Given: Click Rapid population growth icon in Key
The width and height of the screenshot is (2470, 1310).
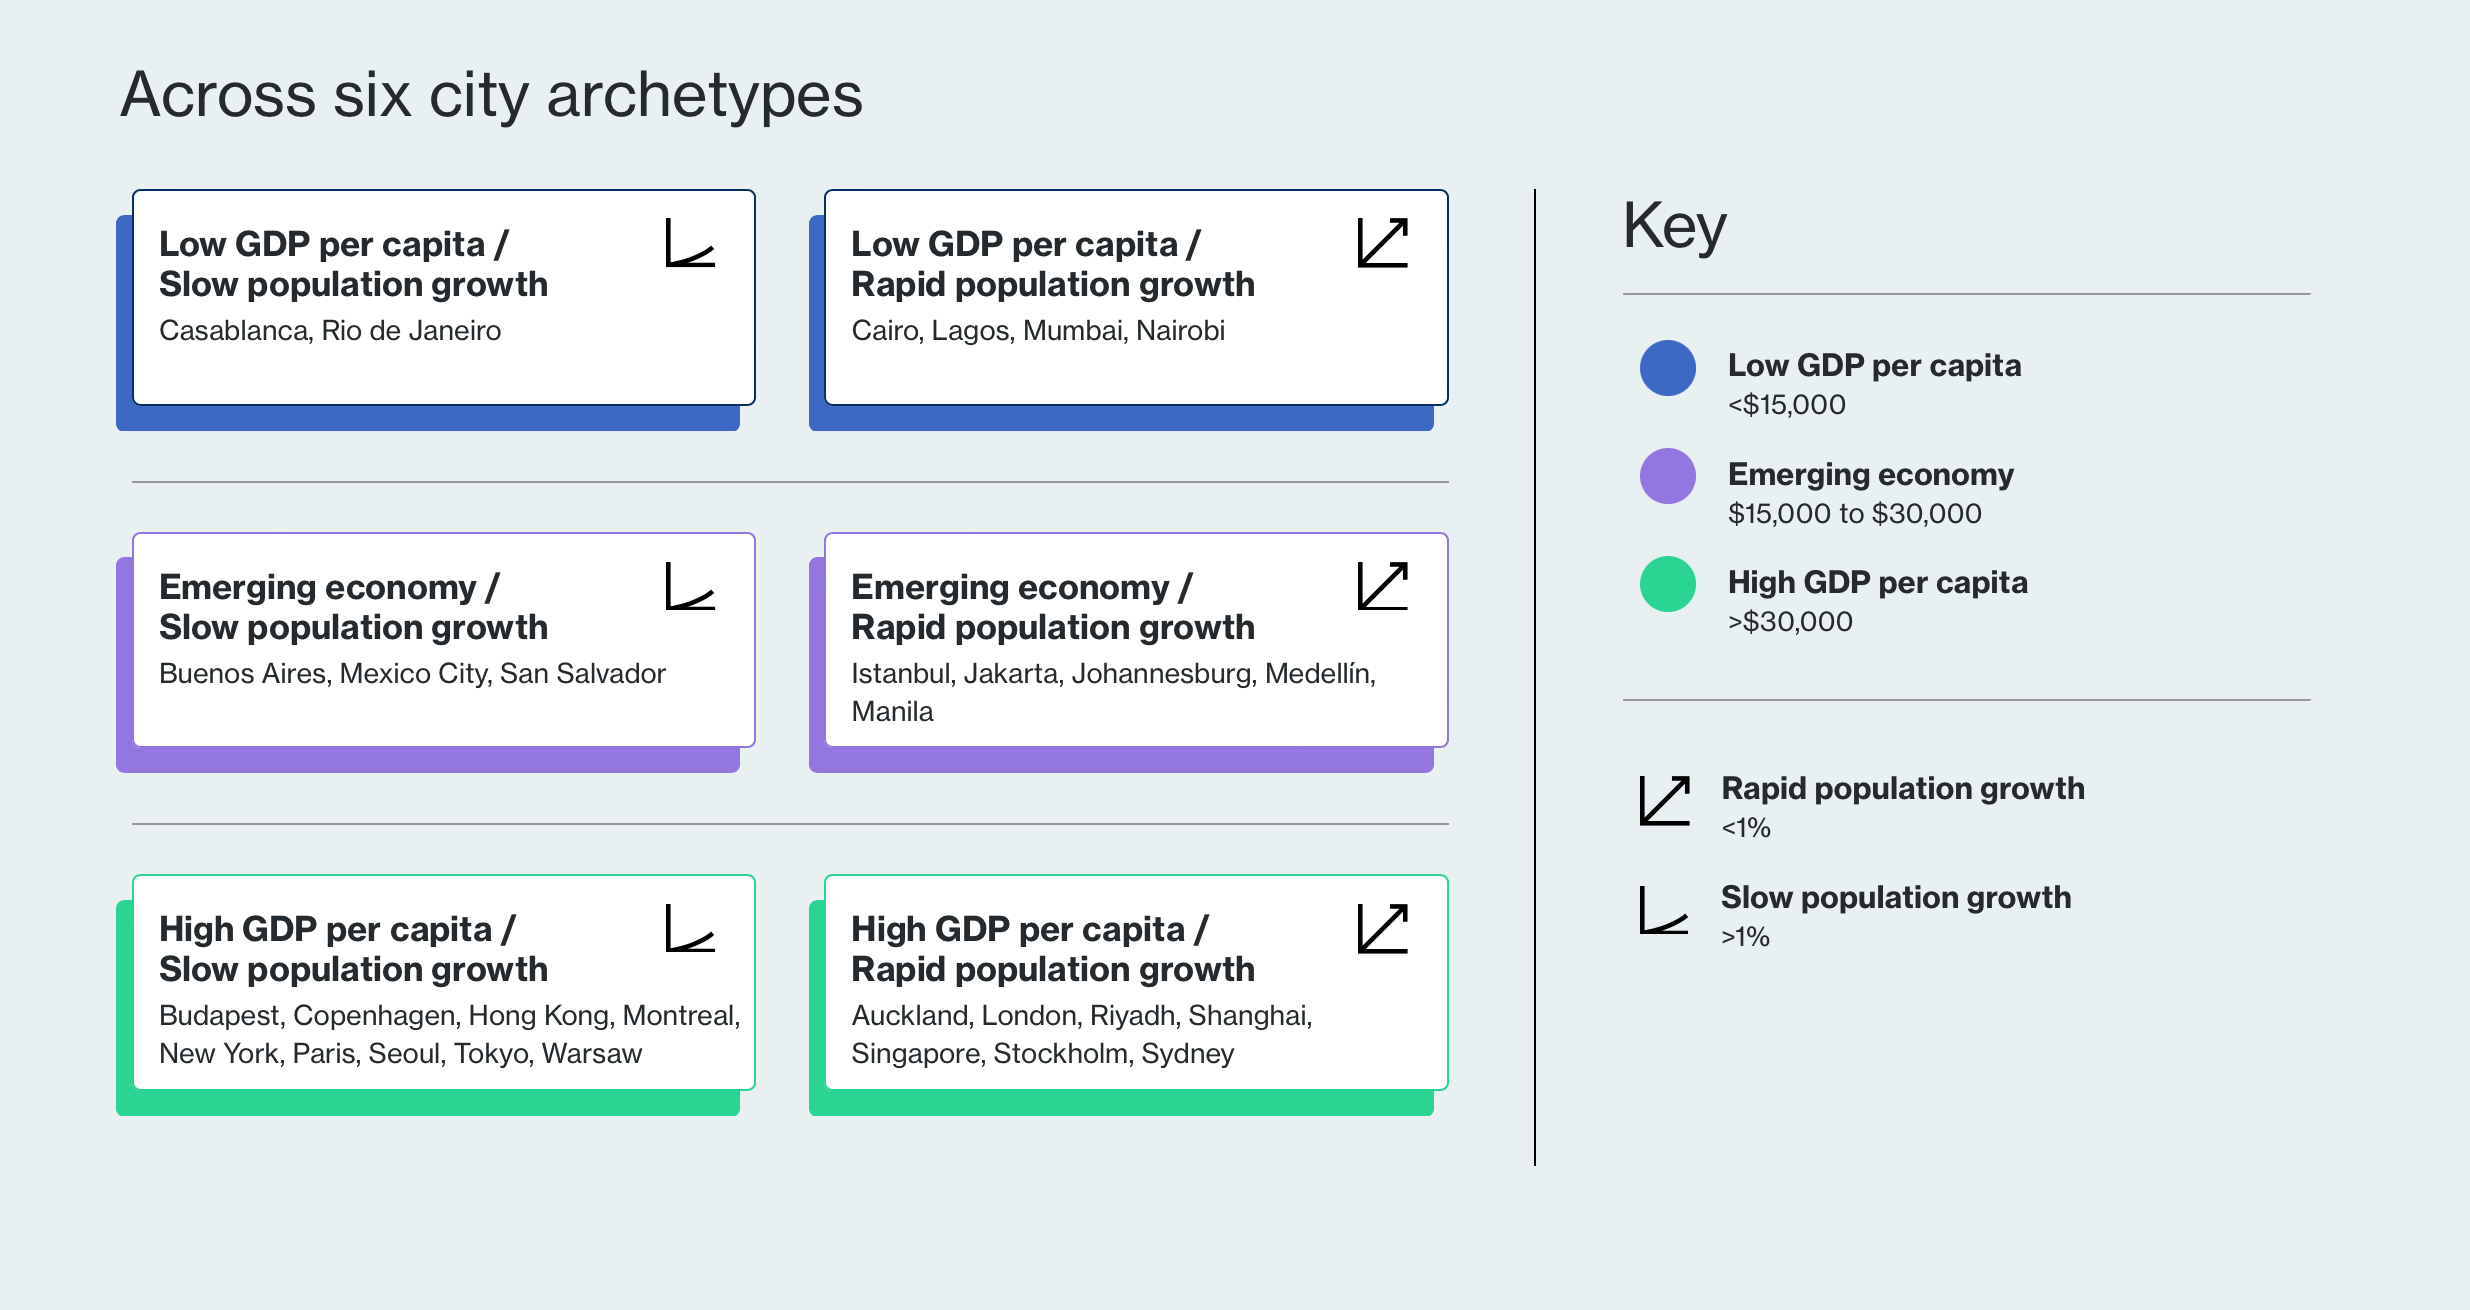Looking at the screenshot, I should (x=1665, y=801).
